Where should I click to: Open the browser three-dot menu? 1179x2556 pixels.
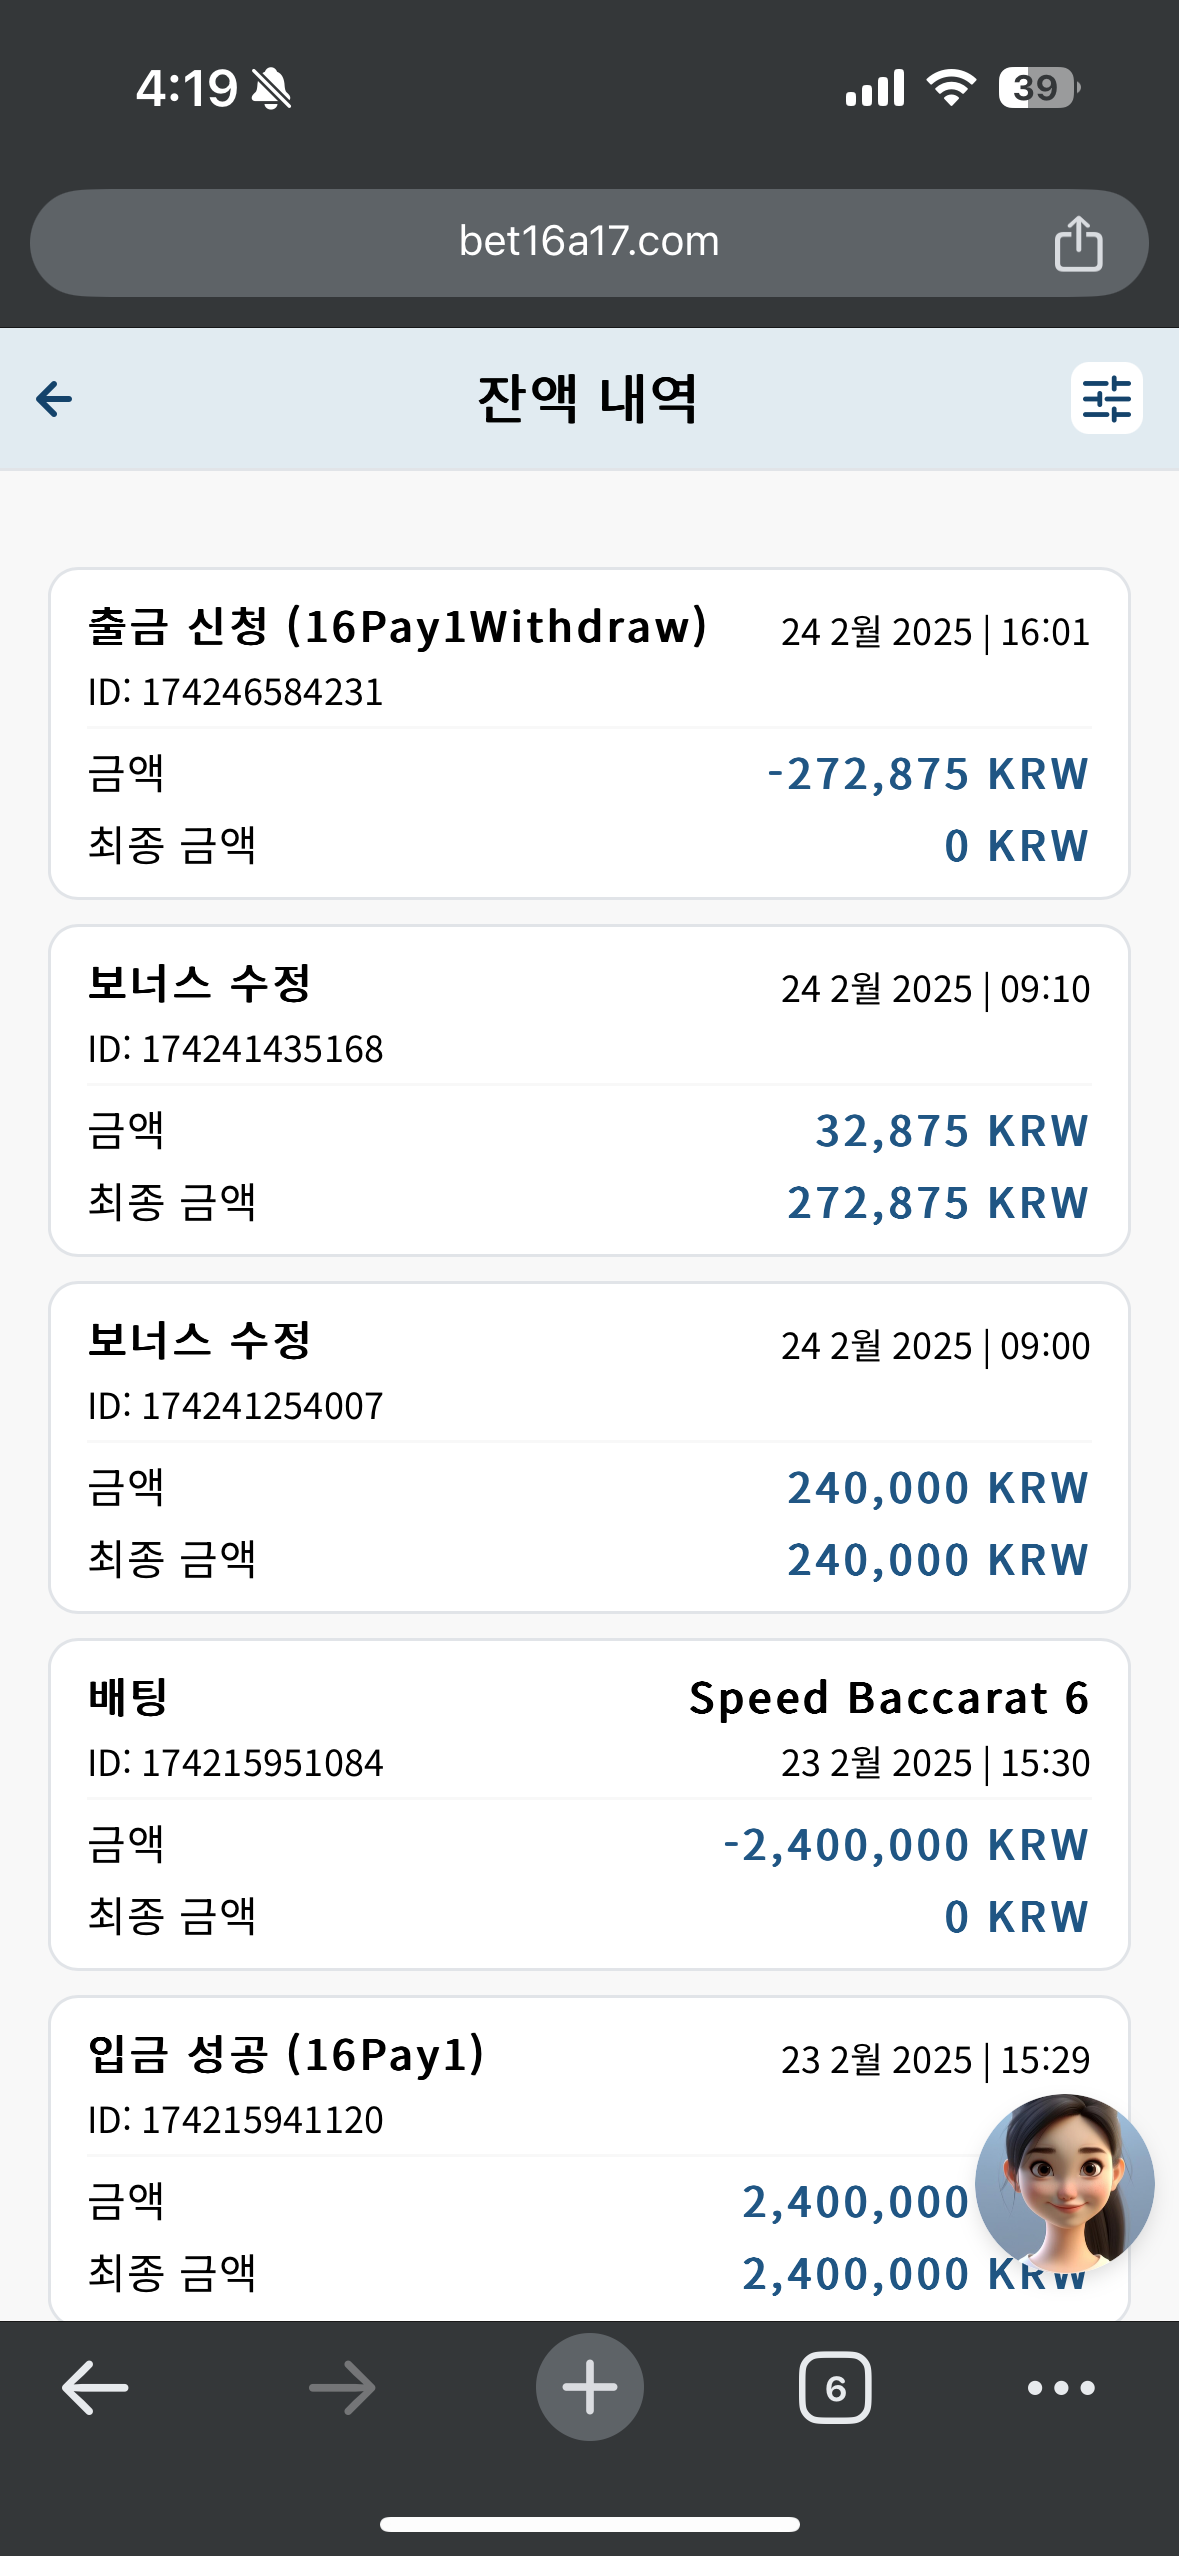coord(1061,2388)
